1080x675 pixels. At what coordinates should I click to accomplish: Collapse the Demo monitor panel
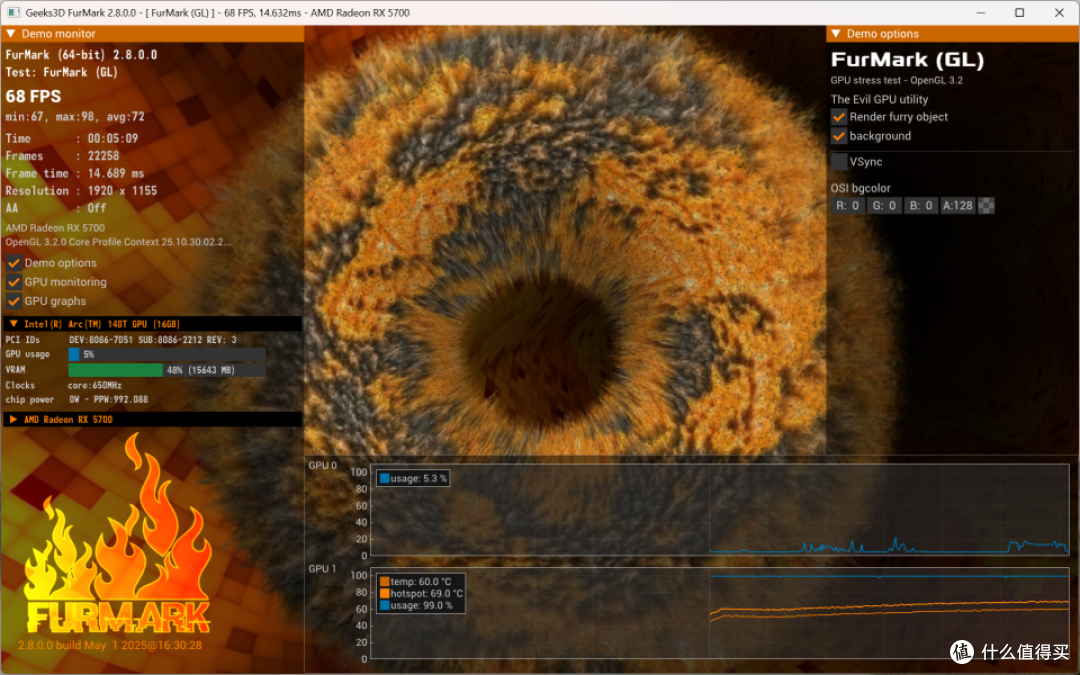pyautogui.click(x=11, y=34)
